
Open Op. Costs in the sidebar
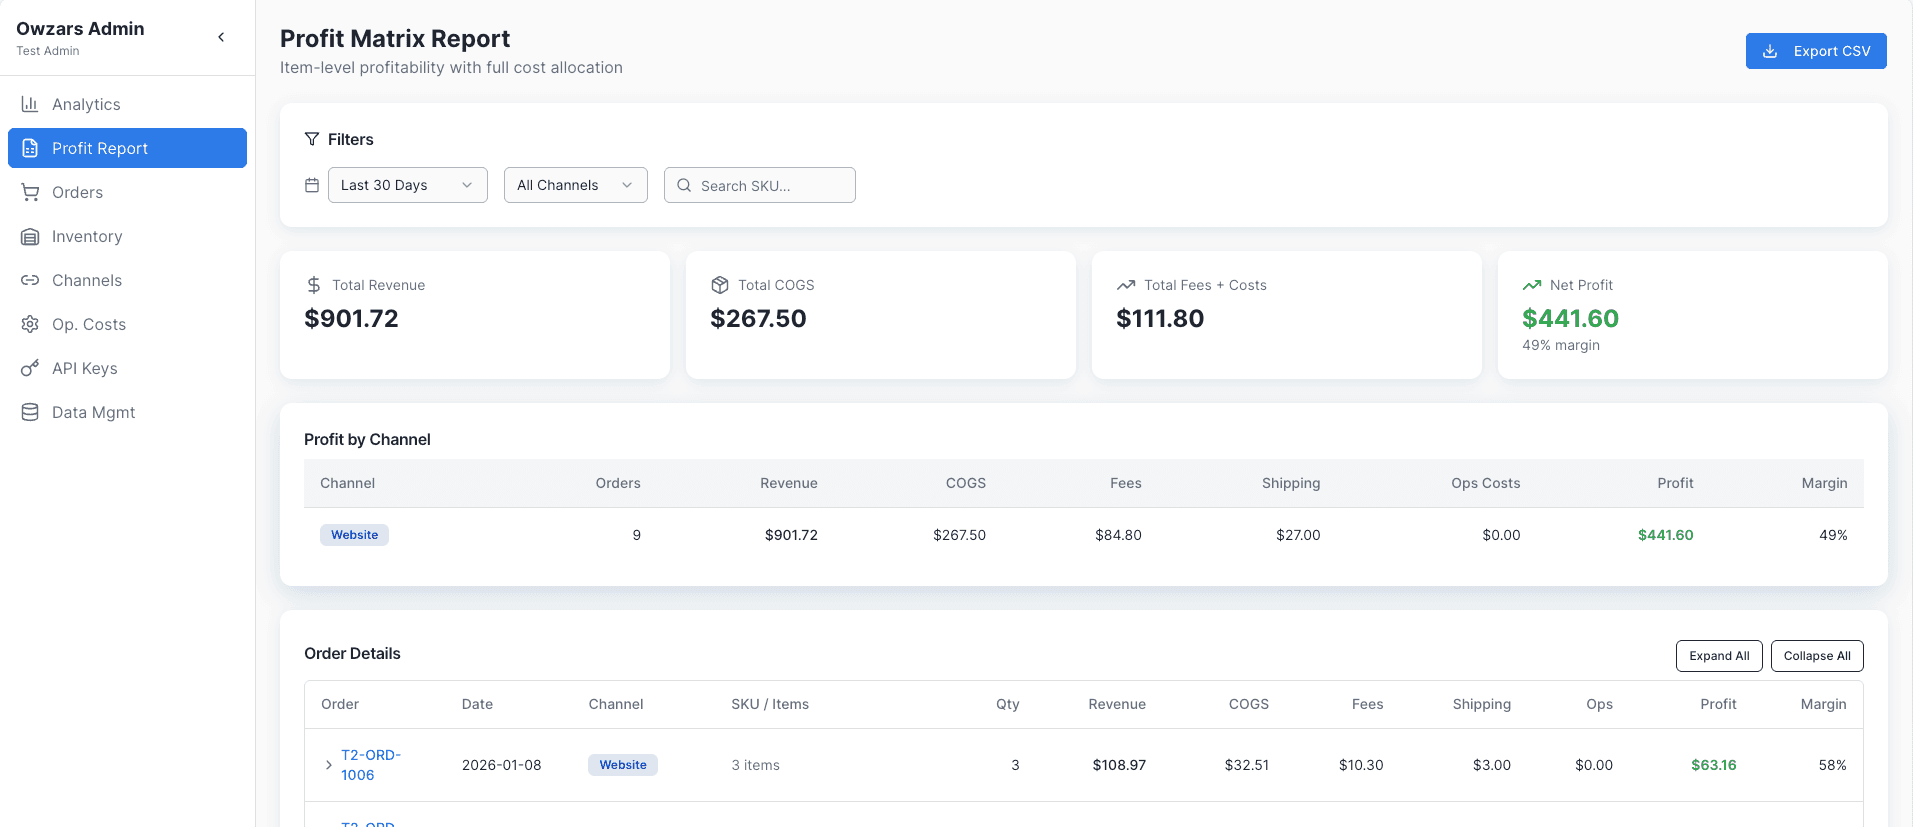pos(127,324)
